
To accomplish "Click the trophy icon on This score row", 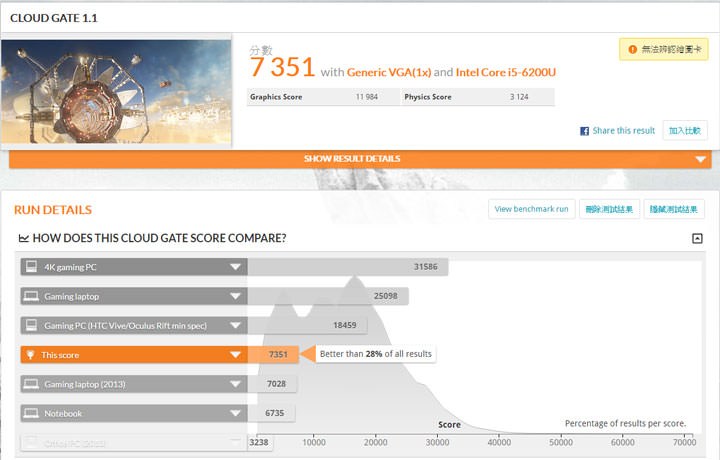I will click(31, 355).
